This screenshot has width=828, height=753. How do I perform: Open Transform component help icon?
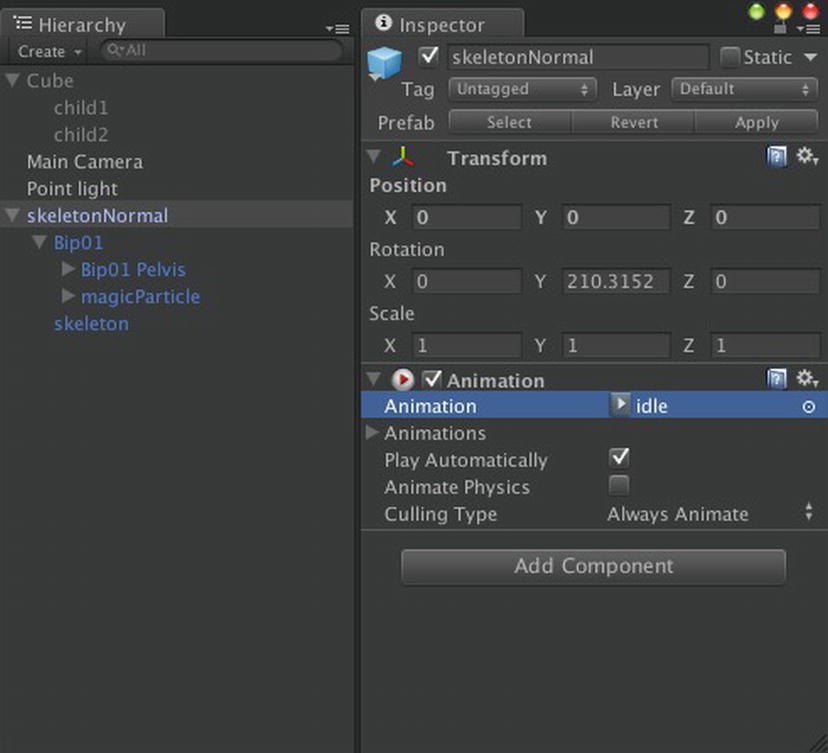pyautogui.click(x=776, y=157)
